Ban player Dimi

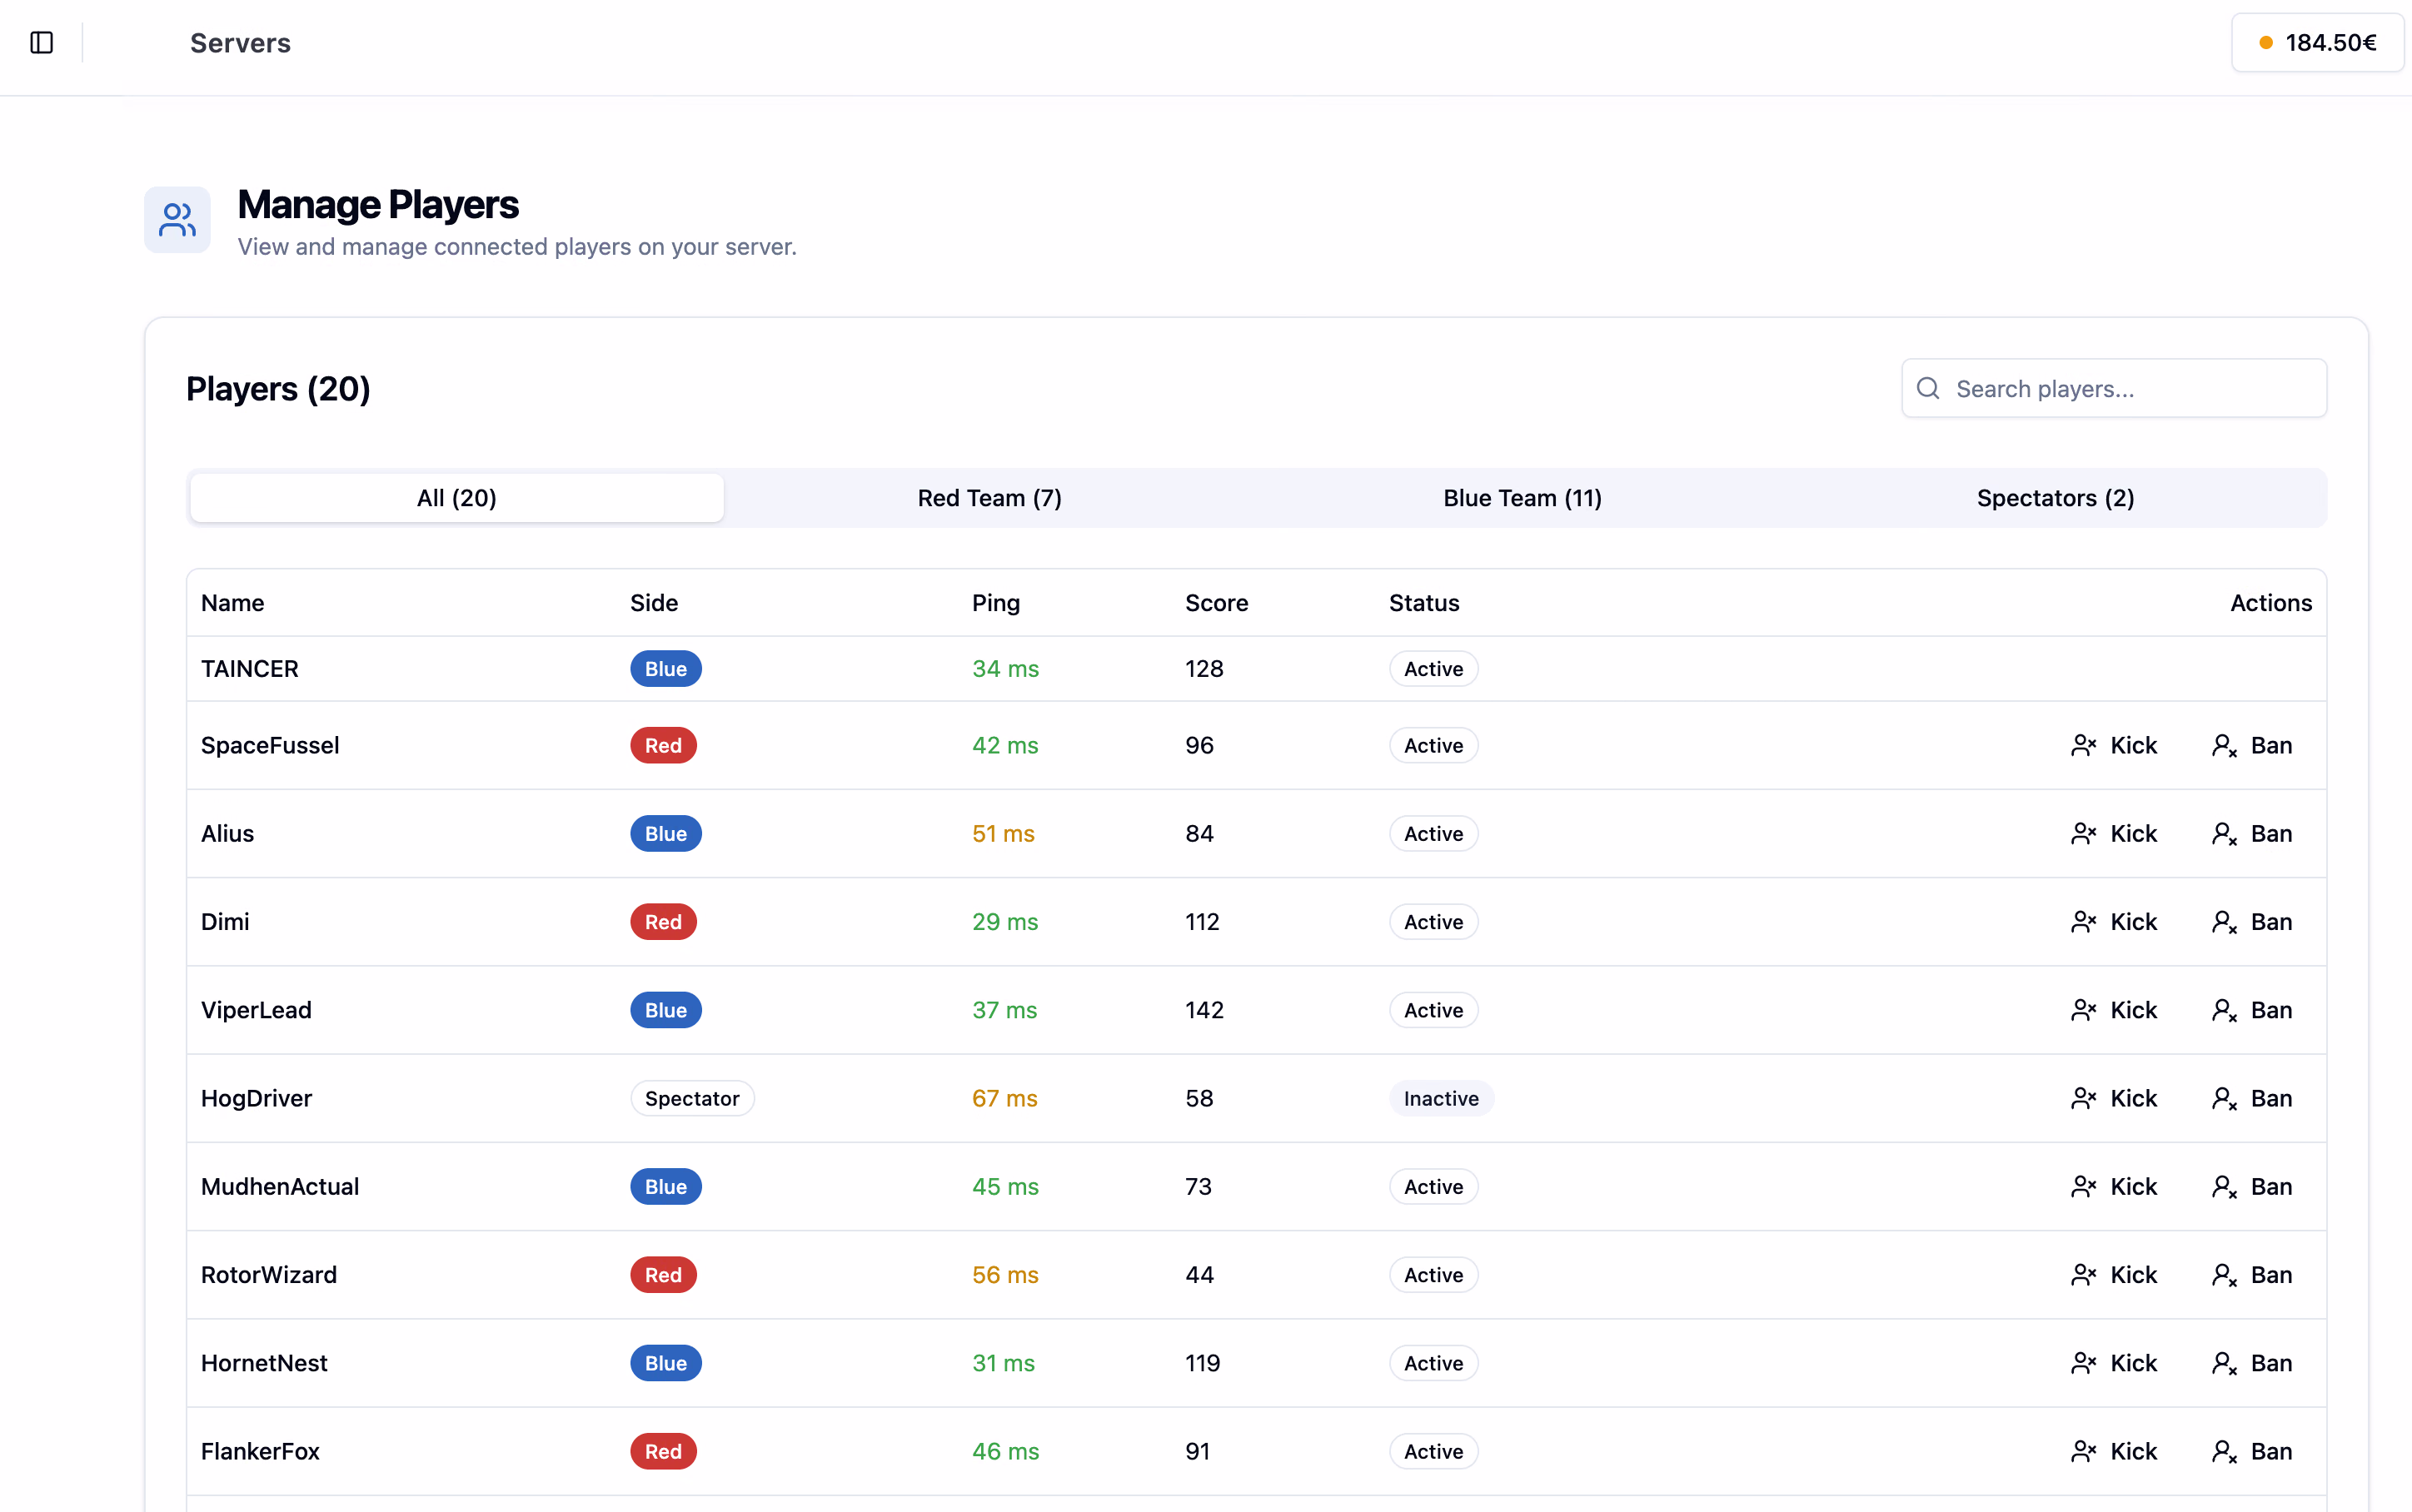pyautogui.click(x=2252, y=922)
